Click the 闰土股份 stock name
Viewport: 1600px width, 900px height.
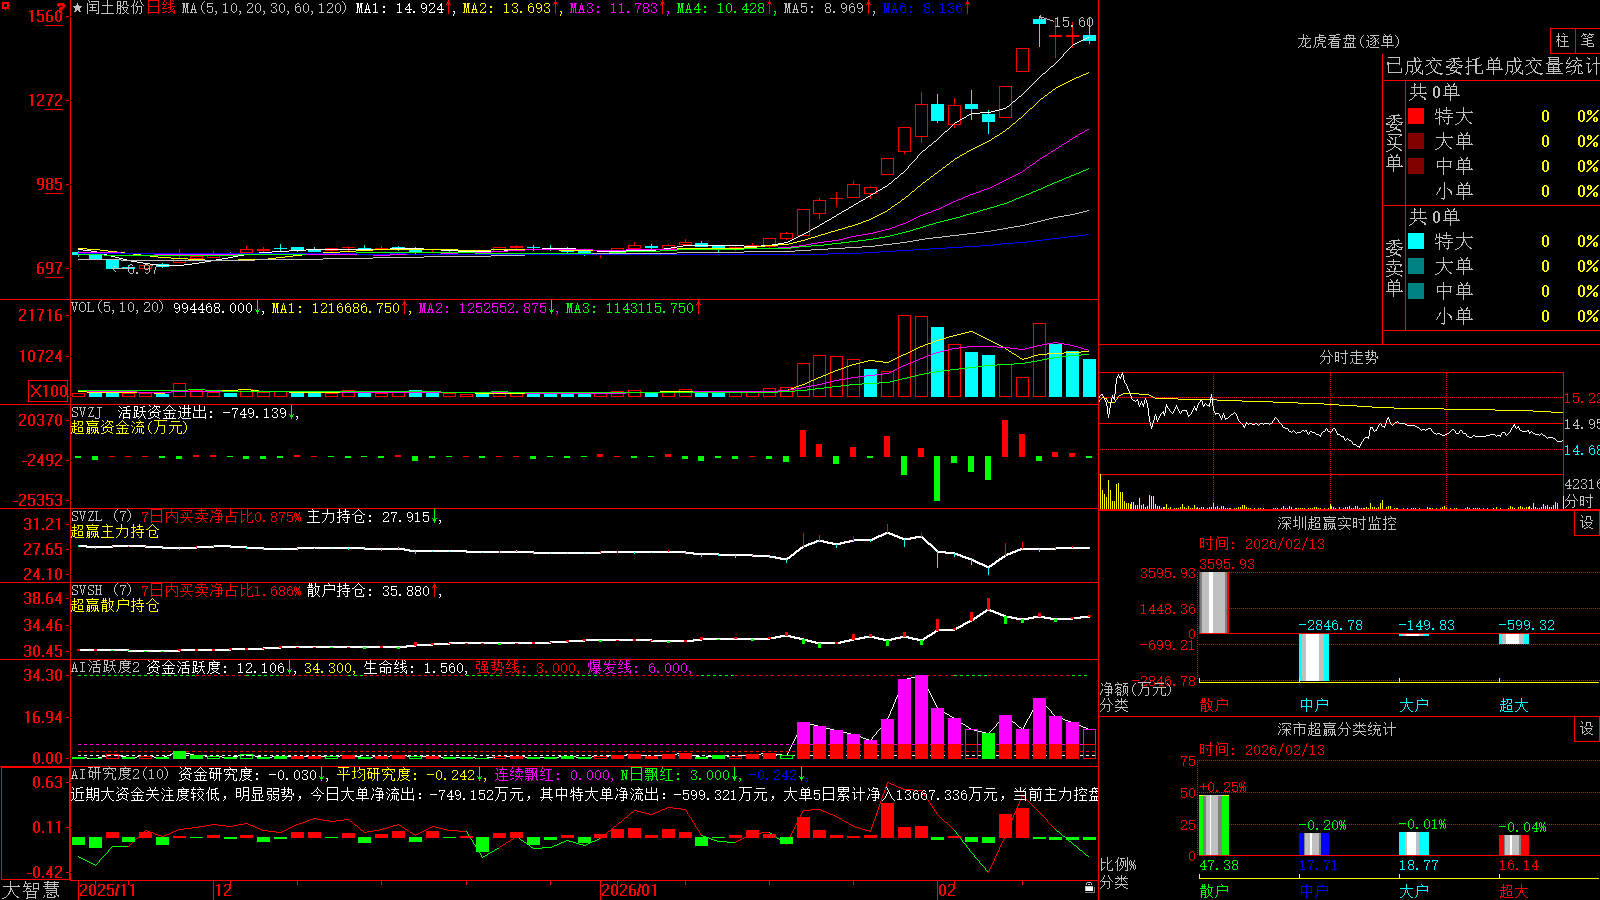click(115, 8)
